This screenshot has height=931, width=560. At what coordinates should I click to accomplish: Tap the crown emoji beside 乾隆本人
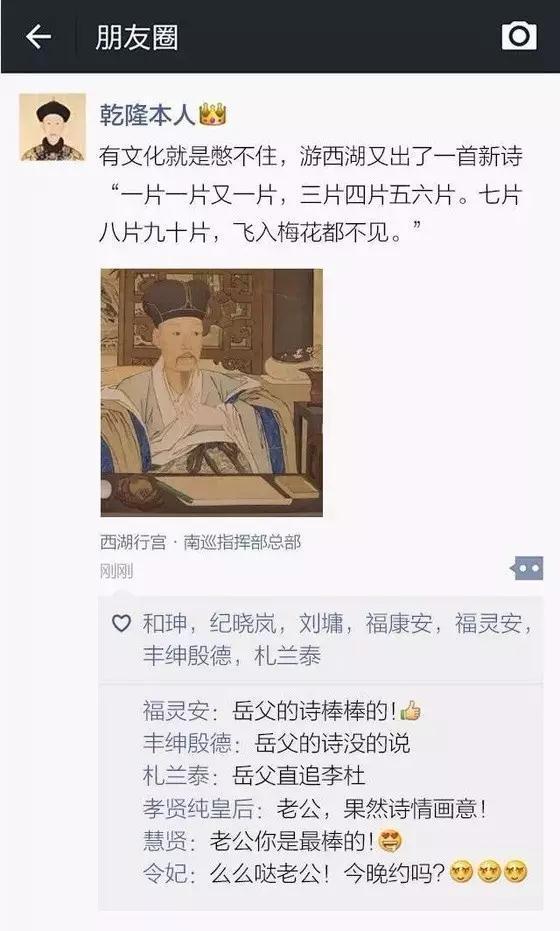[213, 114]
